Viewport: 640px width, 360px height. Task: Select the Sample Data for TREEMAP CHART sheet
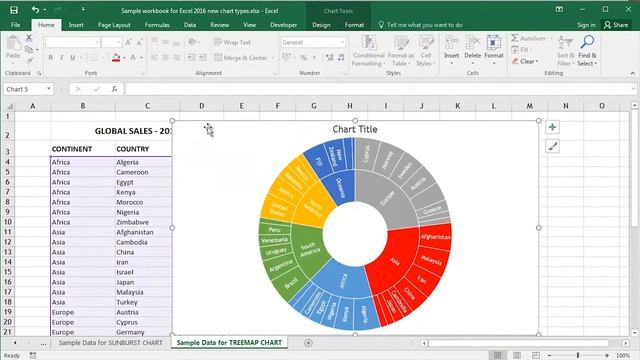(x=229, y=343)
